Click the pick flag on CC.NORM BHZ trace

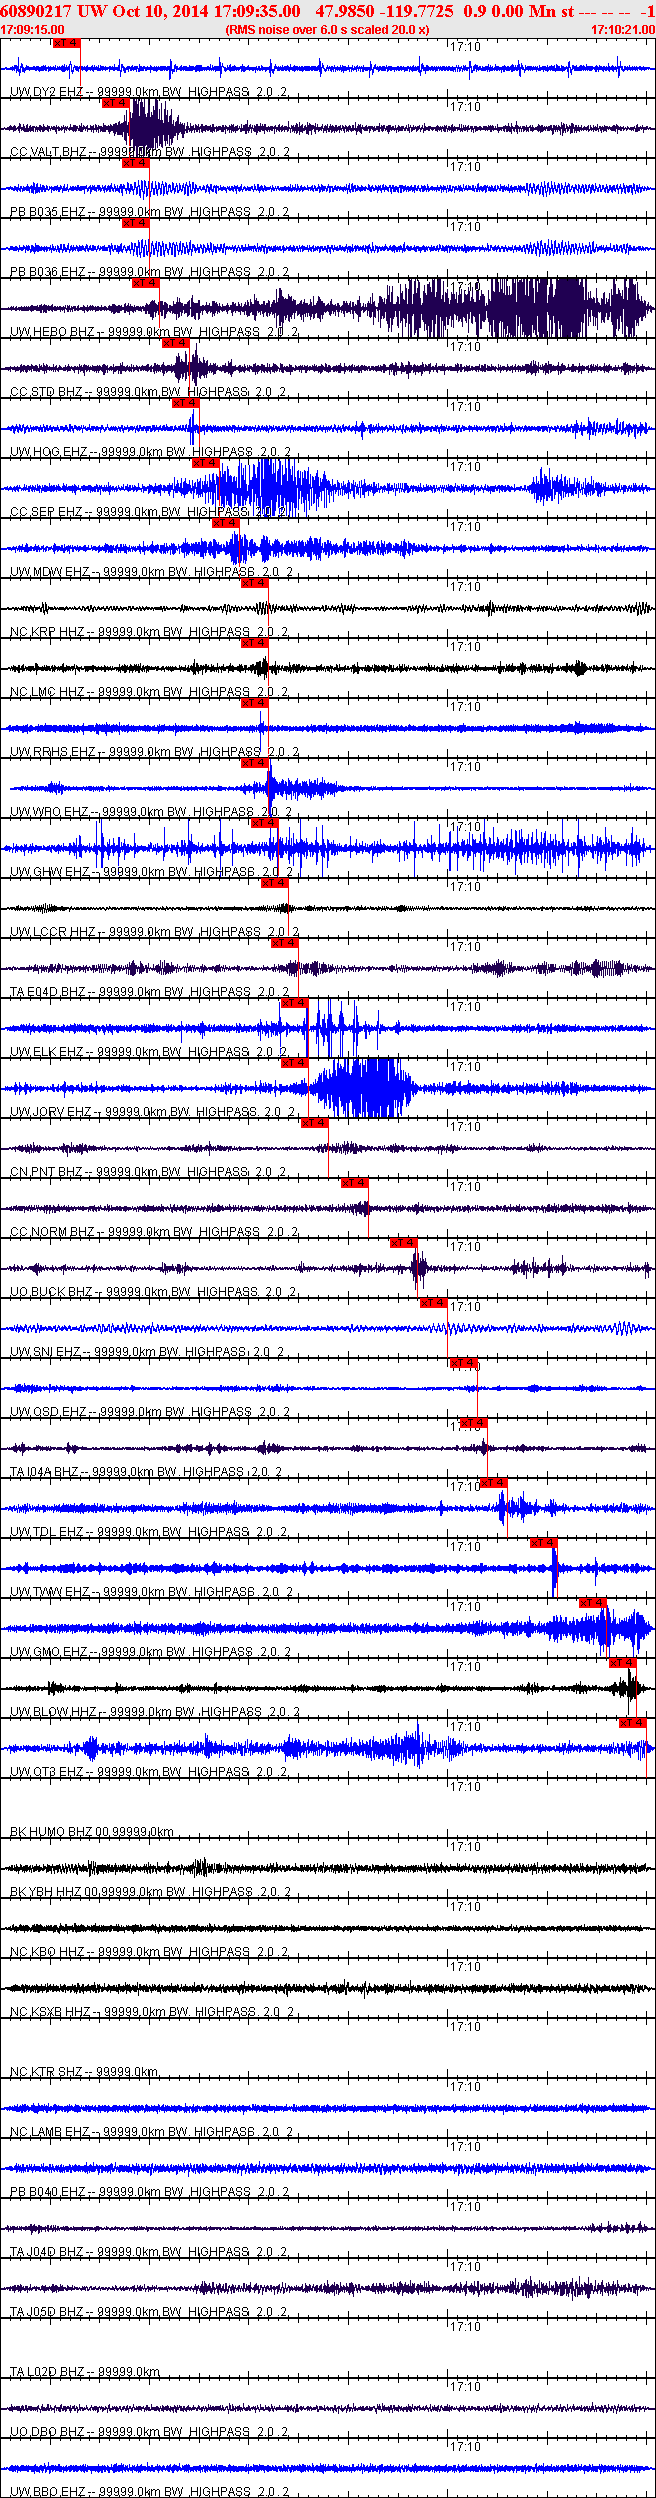(x=356, y=1183)
